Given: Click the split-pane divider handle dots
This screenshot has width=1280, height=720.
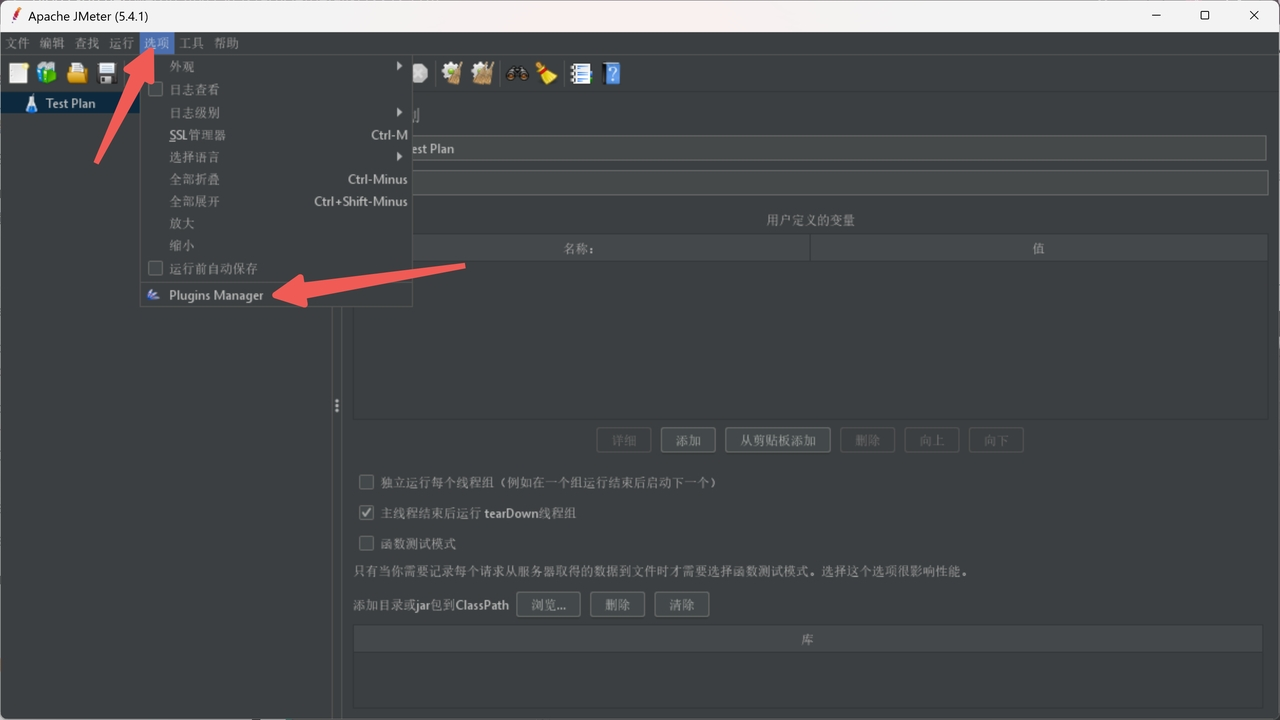Looking at the screenshot, I should tap(337, 405).
